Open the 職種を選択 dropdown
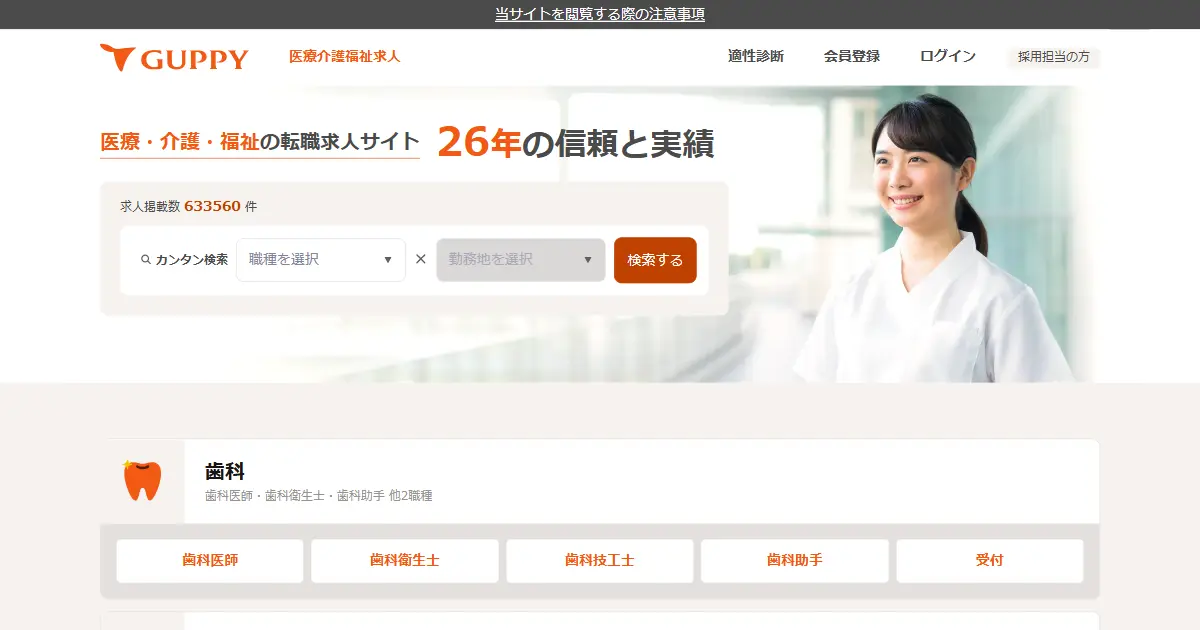Screen dimensions: 1200x630 point(321,260)
